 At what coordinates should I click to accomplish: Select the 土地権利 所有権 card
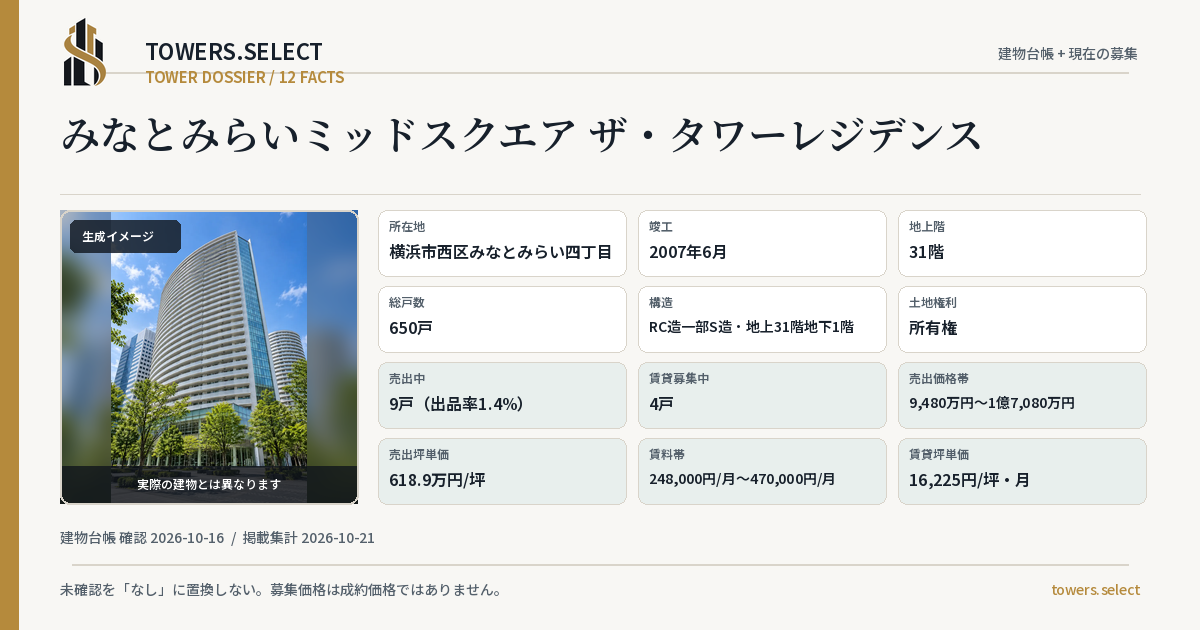click(x=1022, y=319)
